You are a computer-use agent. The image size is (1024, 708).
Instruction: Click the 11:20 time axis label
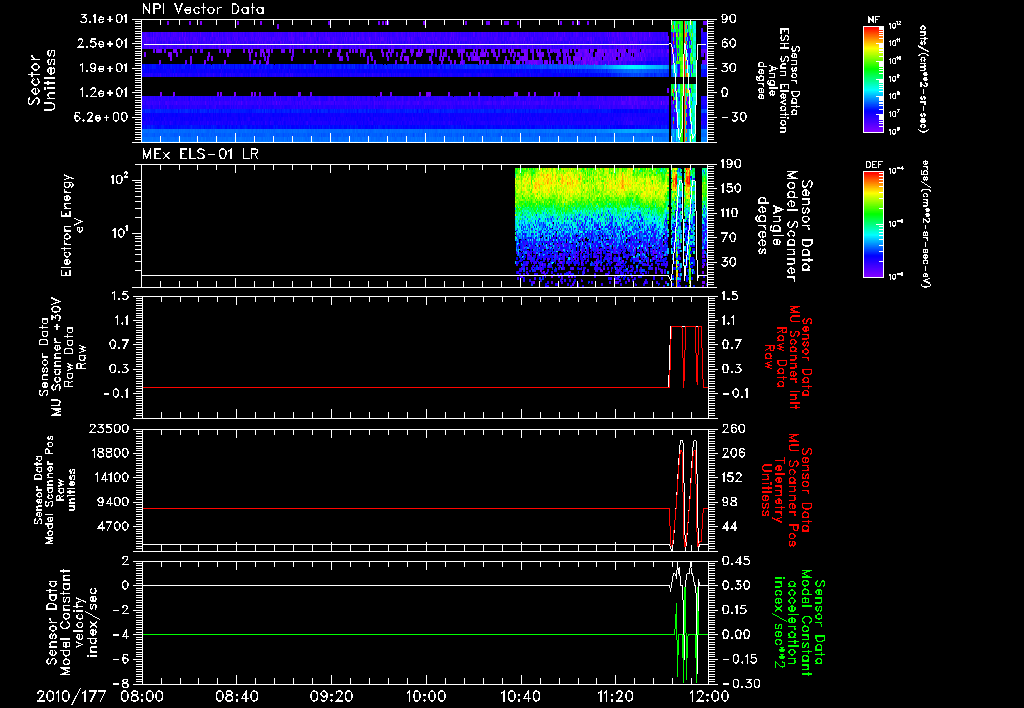pos(615,695)
